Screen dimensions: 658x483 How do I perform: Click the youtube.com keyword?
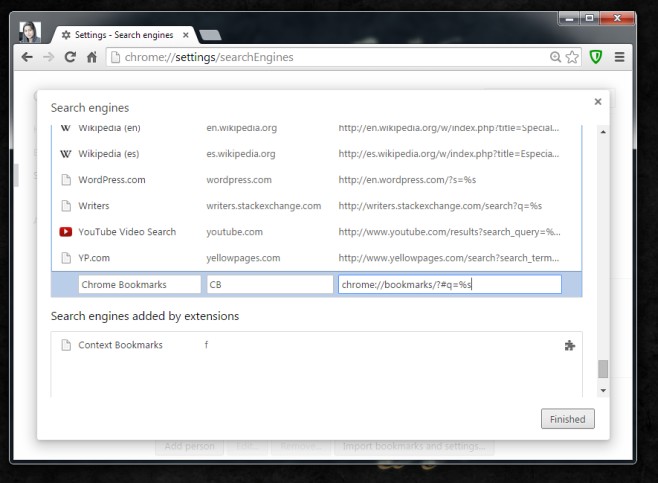tap(234, 232)
